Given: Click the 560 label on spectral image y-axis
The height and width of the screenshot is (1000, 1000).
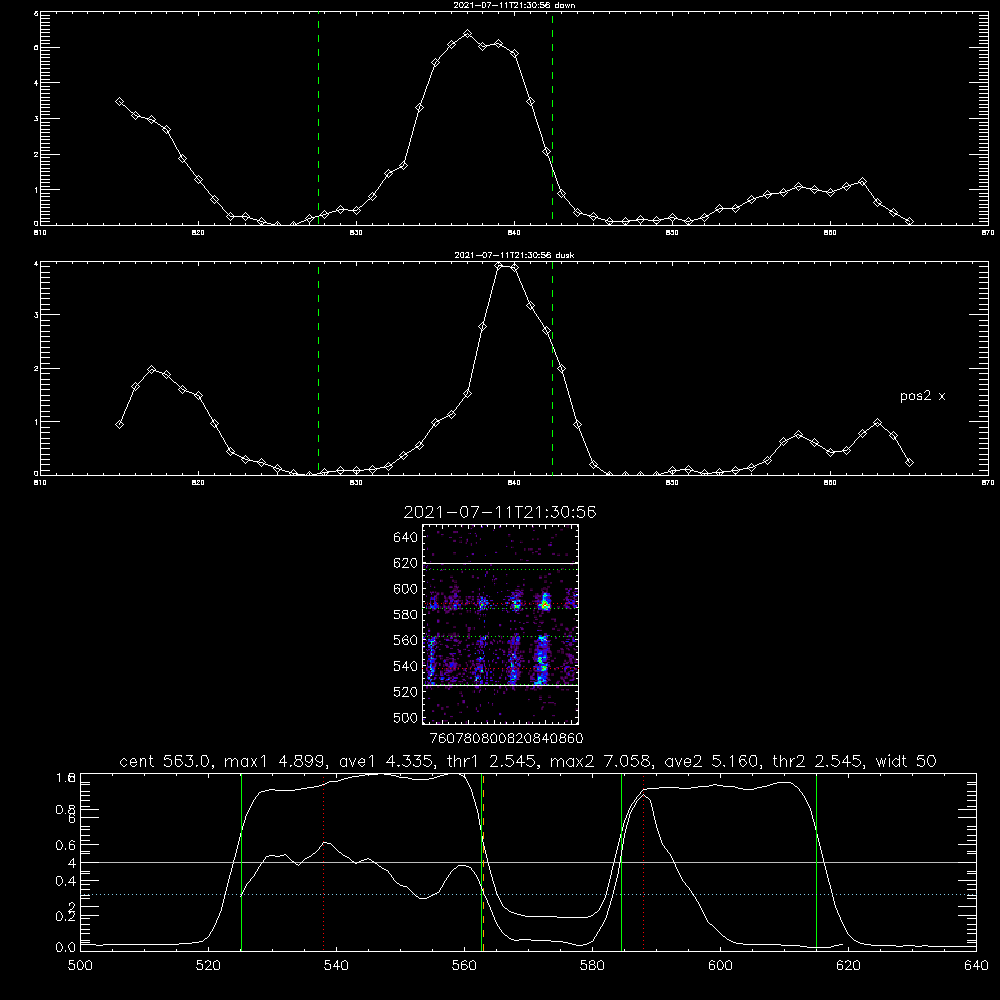Looking at the screenshot, I should coord(406,640).
